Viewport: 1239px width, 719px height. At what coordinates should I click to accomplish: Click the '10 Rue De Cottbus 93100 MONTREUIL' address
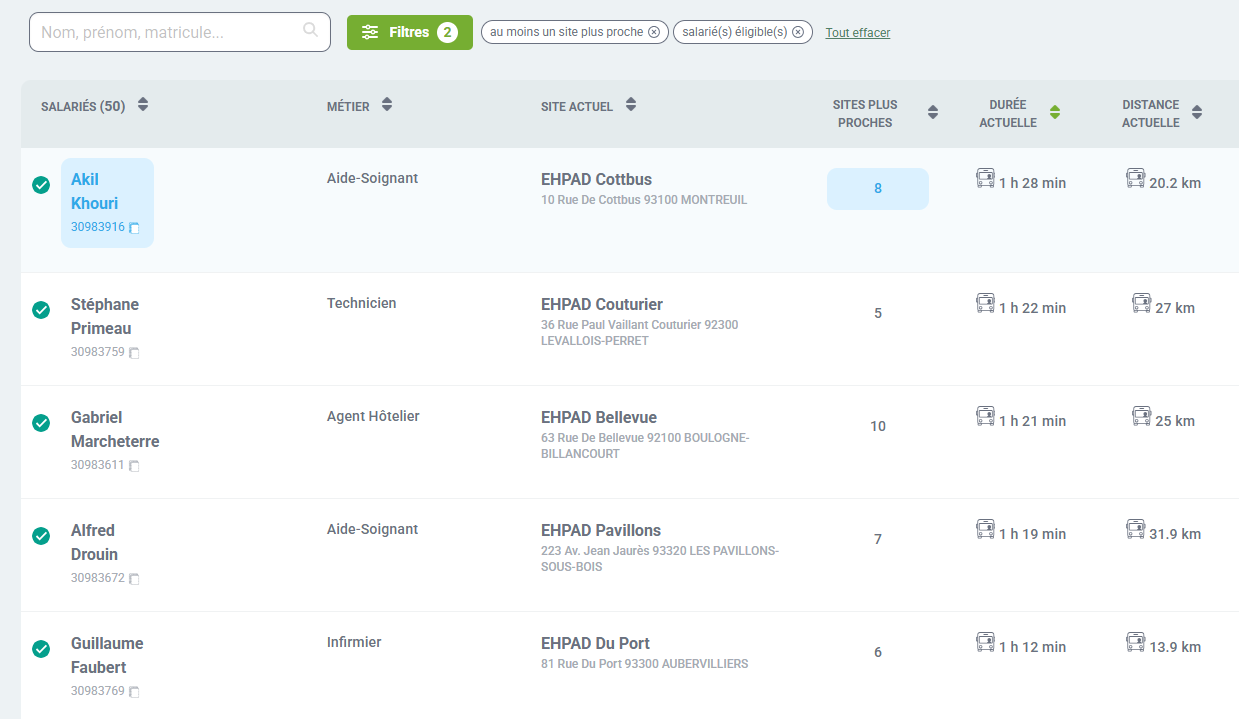coord(644,200)
